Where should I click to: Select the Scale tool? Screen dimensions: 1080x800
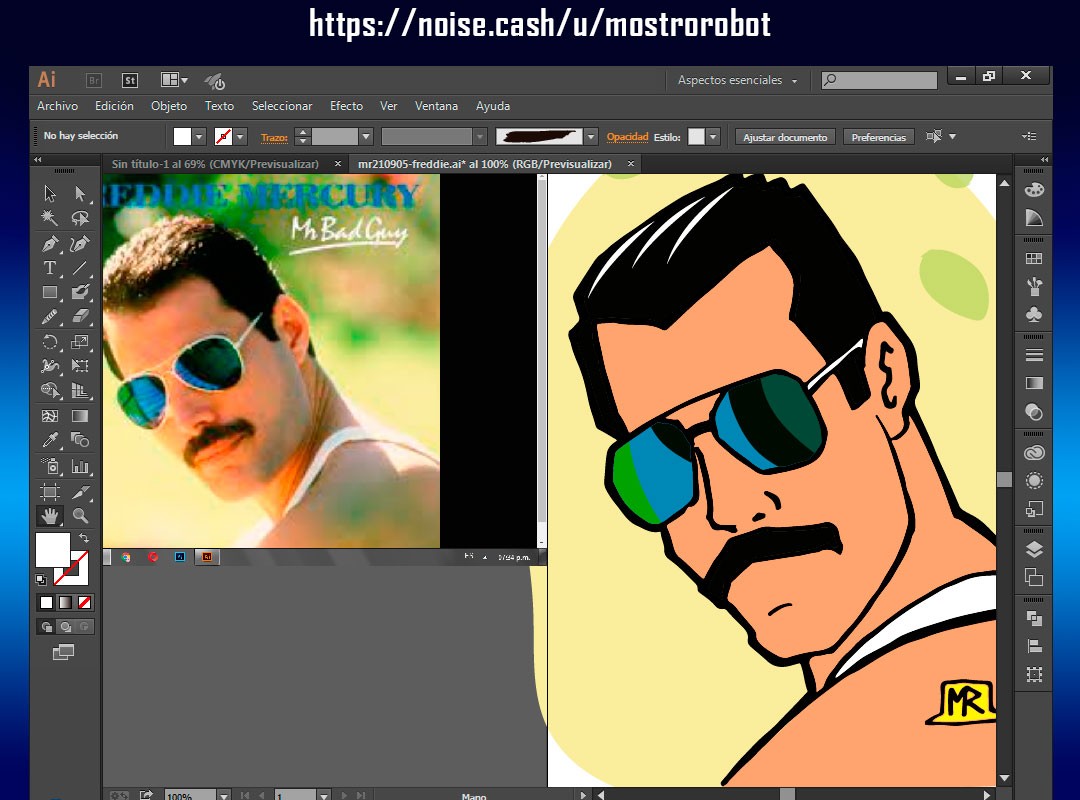[80, 342]
